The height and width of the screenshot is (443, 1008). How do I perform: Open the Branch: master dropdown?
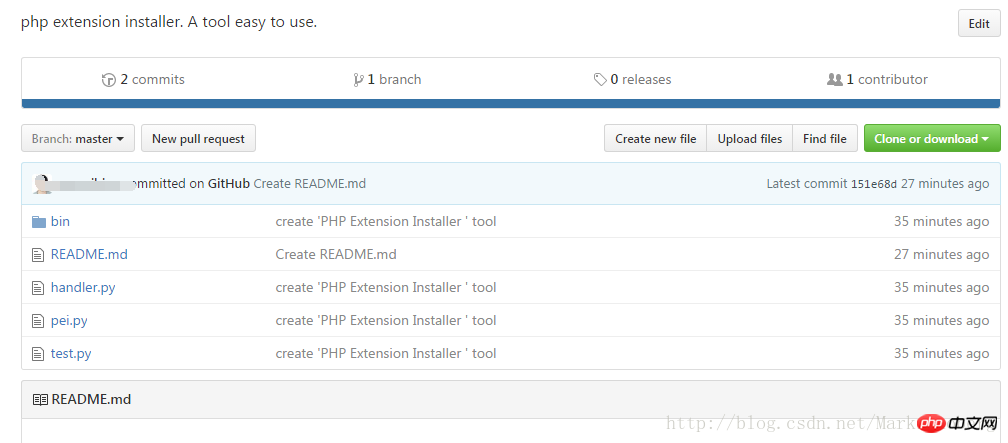coord(78,139)
